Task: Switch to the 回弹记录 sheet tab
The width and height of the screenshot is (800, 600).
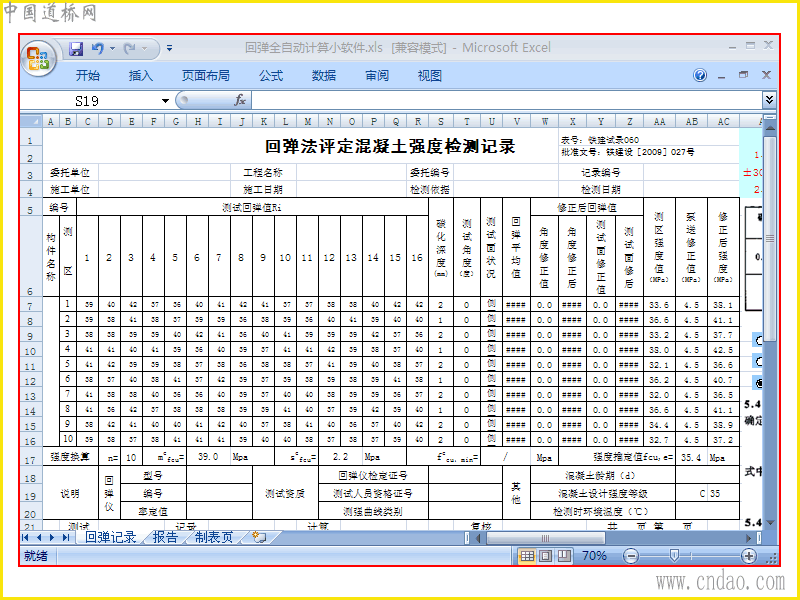Action: 111,537
